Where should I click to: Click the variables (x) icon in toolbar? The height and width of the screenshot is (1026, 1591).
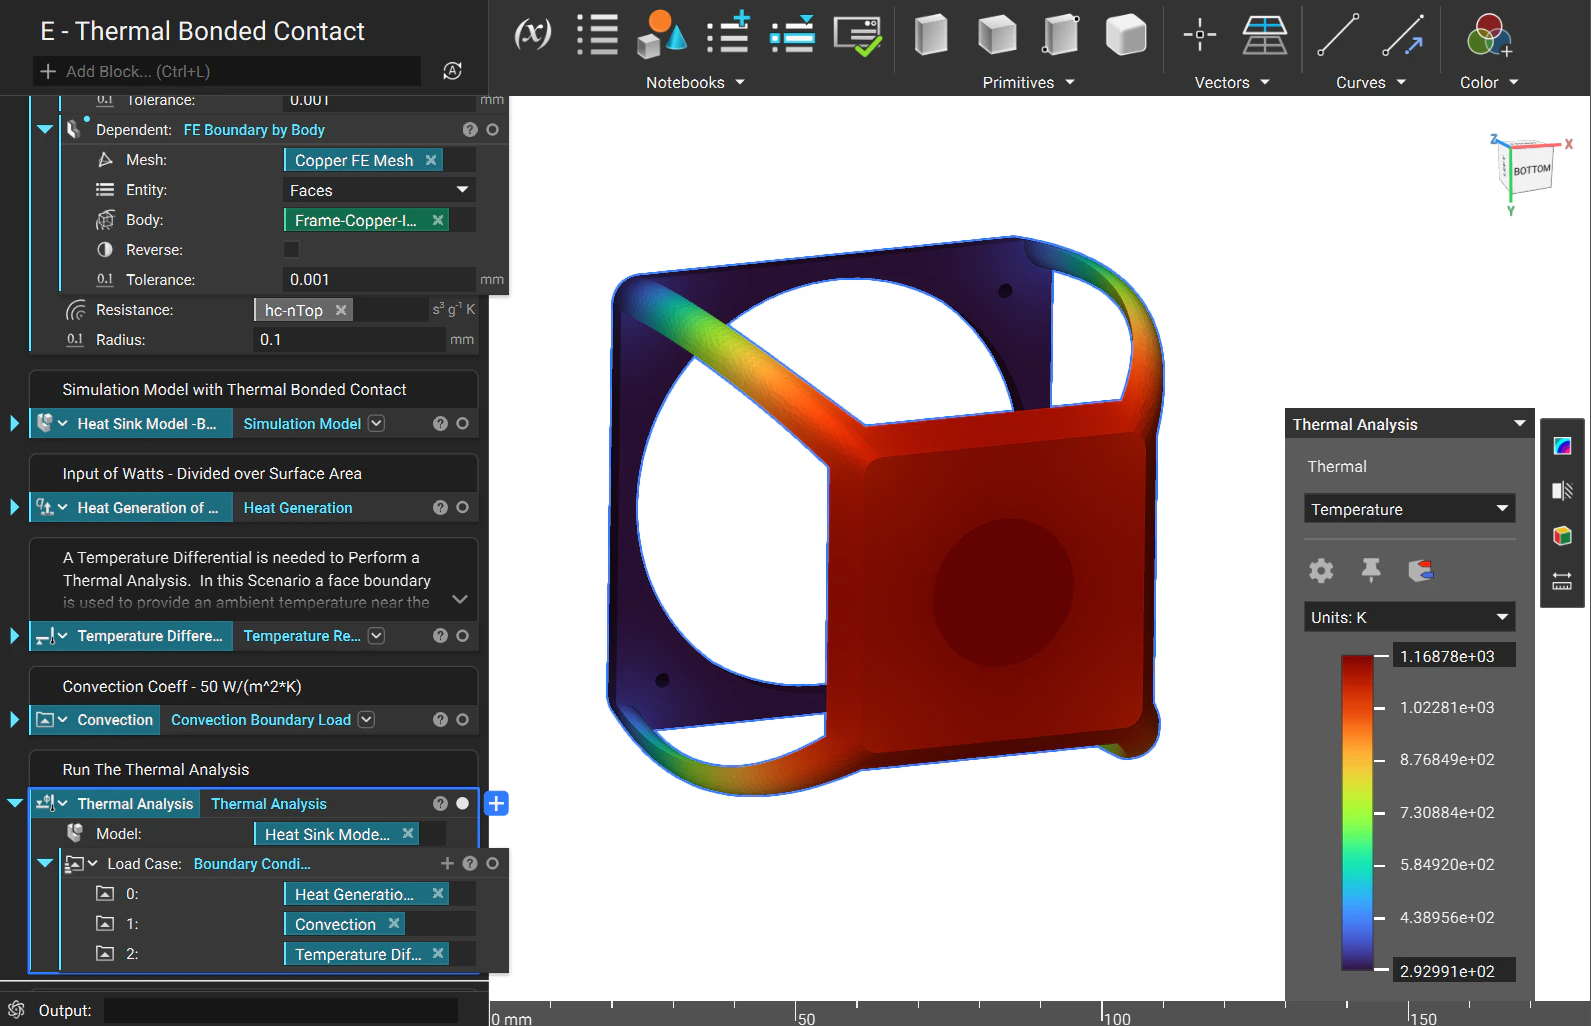click(532, 34)
